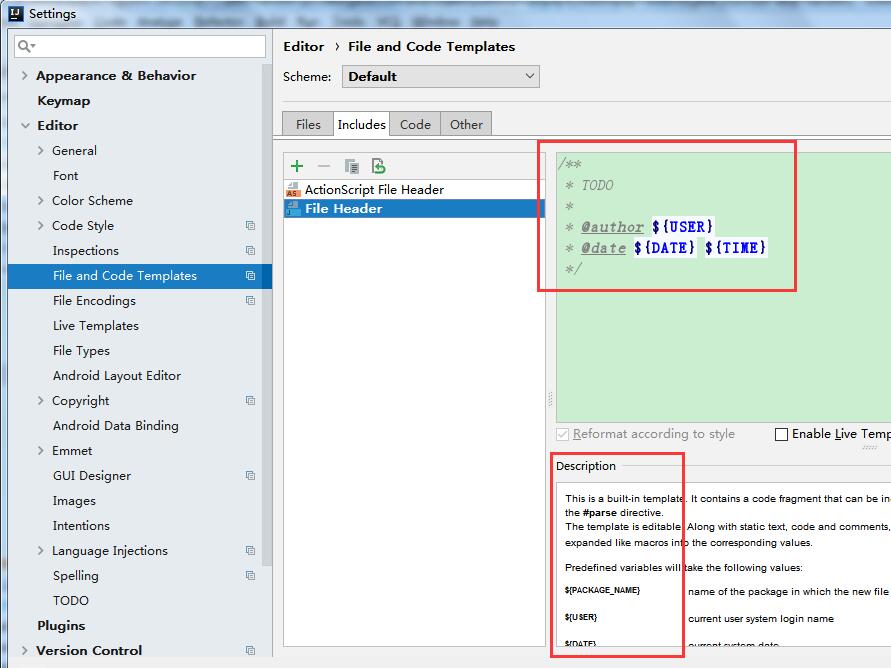
Task: Click the minus Remove Template icon
Action: click(324, 166)
